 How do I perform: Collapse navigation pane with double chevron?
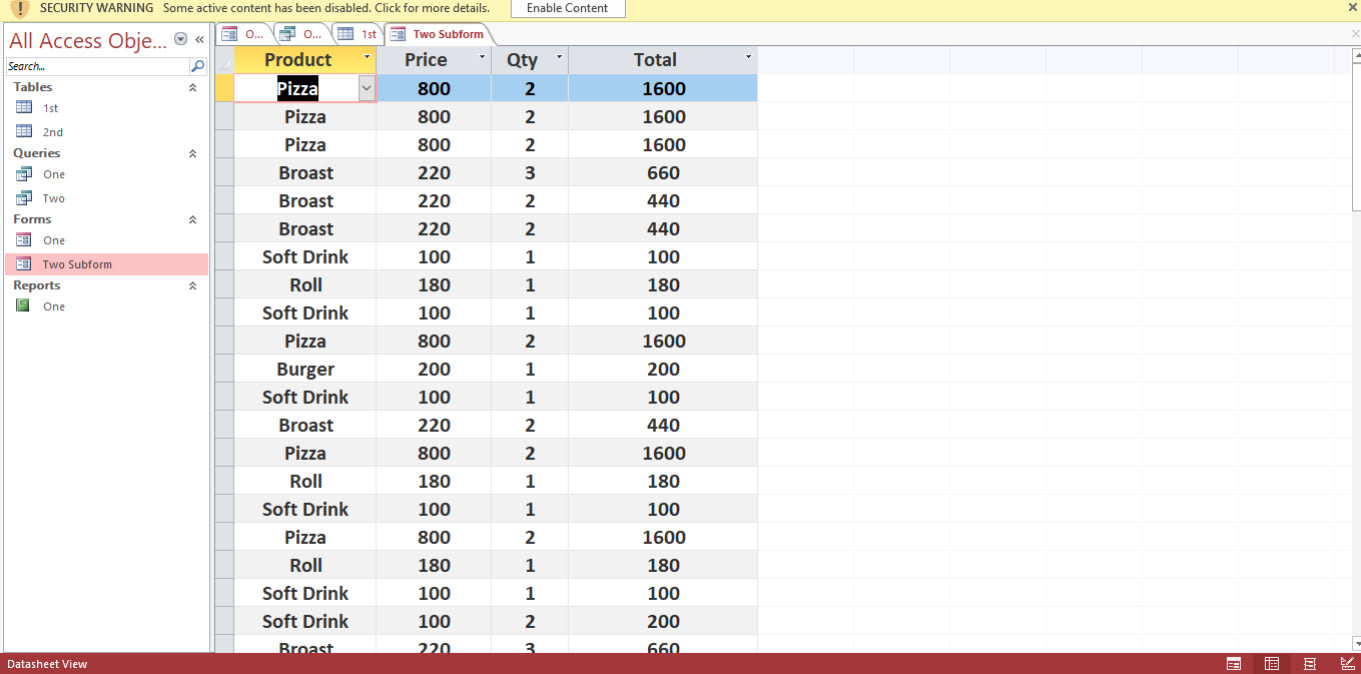[x=199, y=39]
